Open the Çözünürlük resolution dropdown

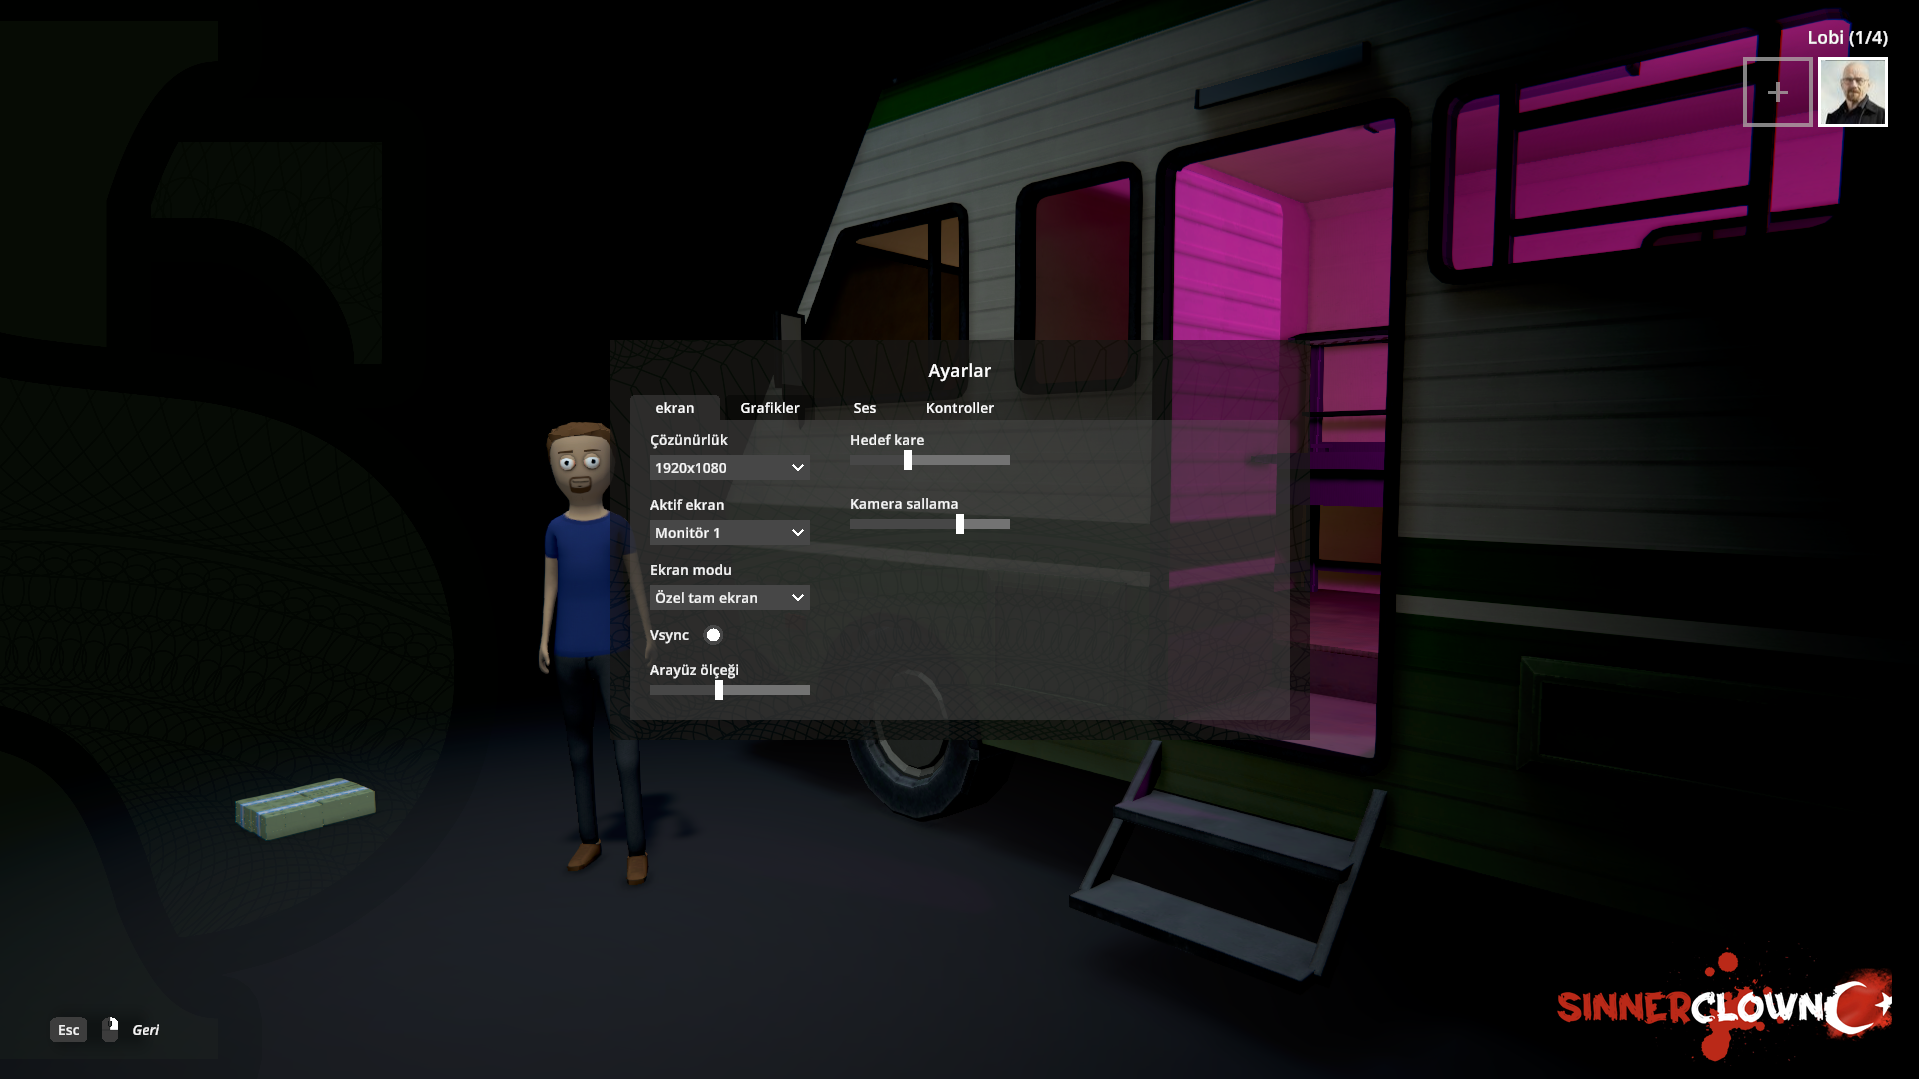tap(729, 468)
